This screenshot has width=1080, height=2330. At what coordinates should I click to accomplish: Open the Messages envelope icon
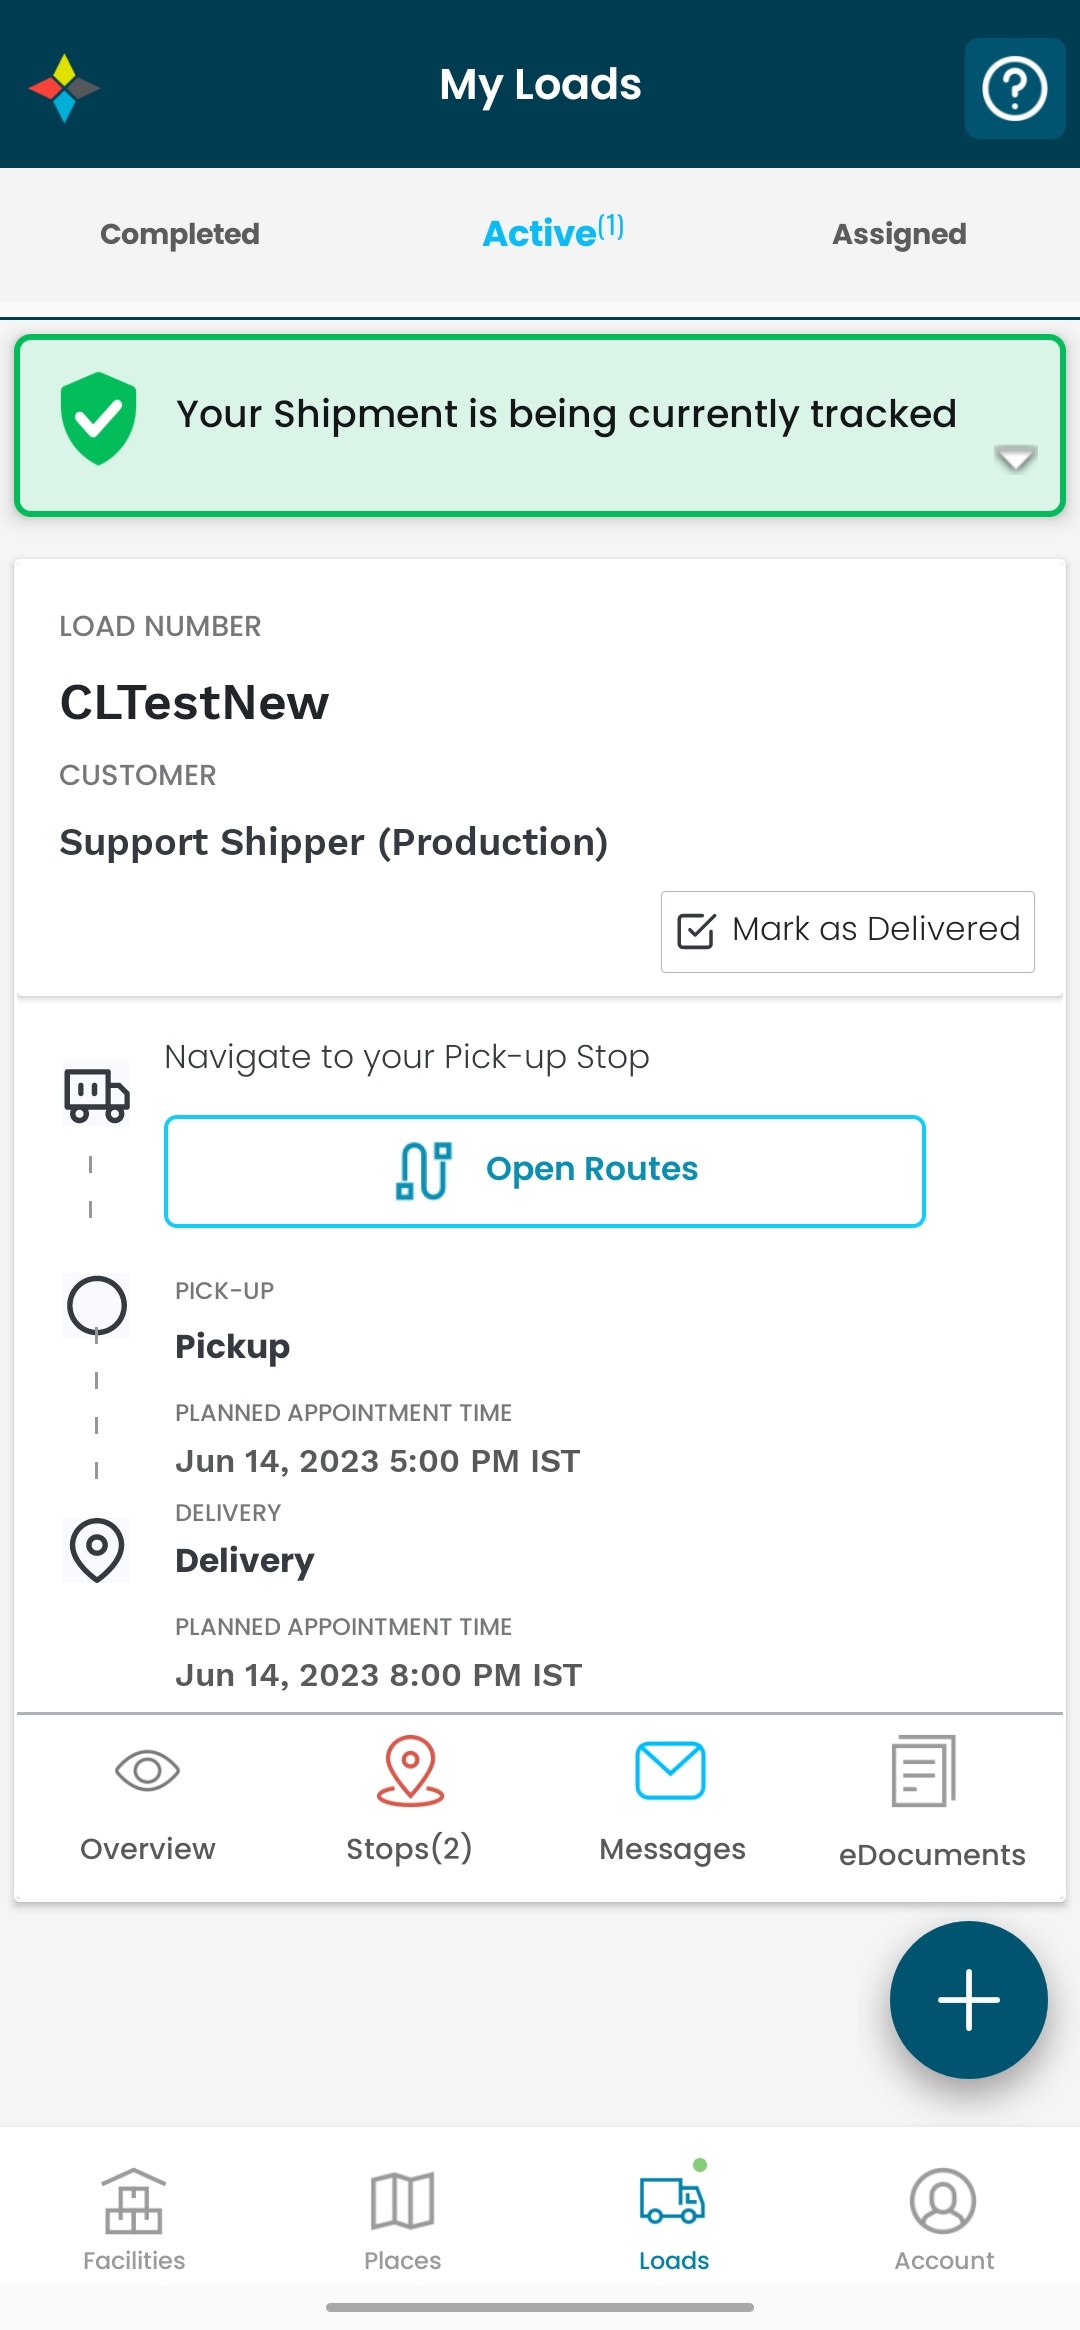(x=671, y=1772)
